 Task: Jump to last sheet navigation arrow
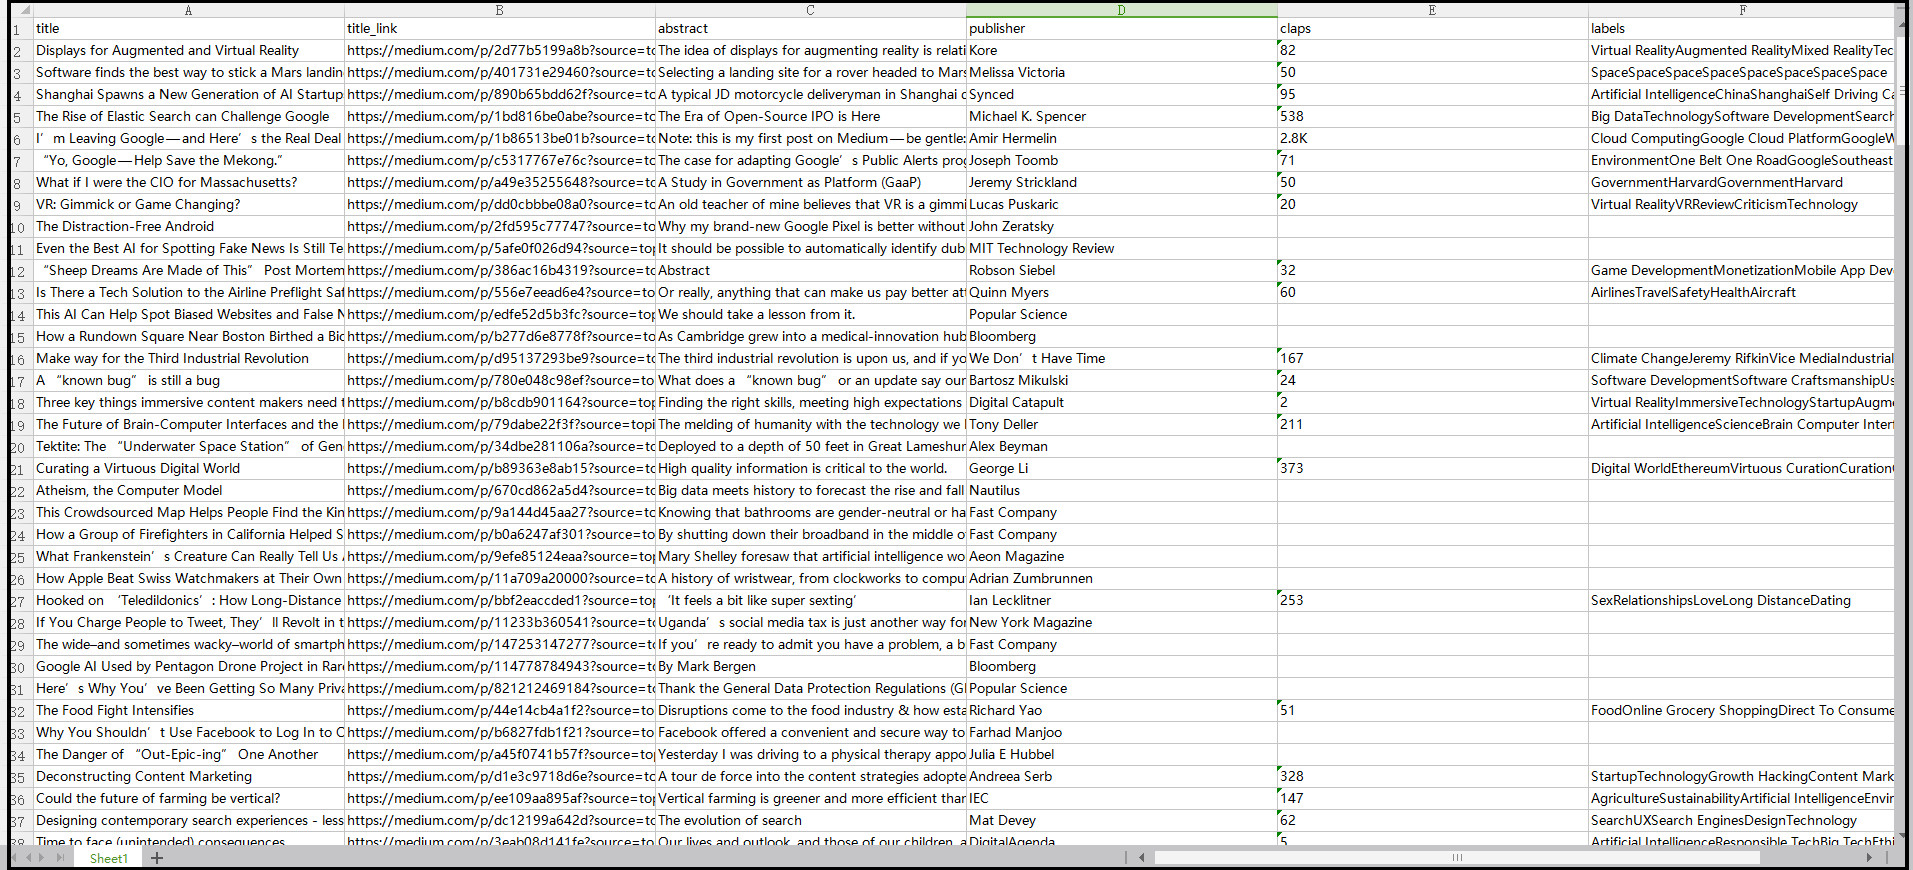pos(60,858)
